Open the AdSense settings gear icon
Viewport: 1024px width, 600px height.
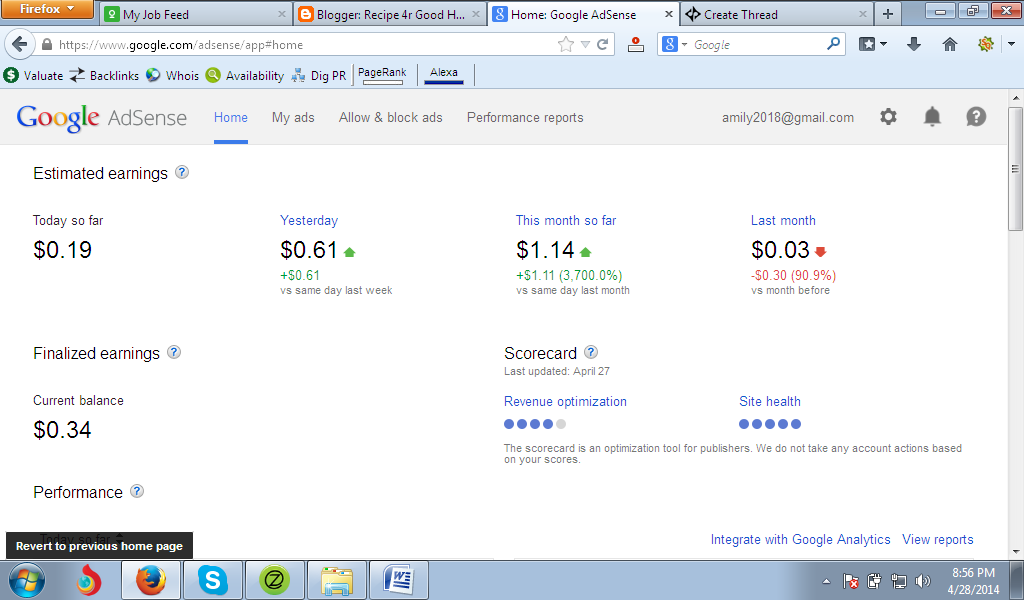click(x=888, y=117)
